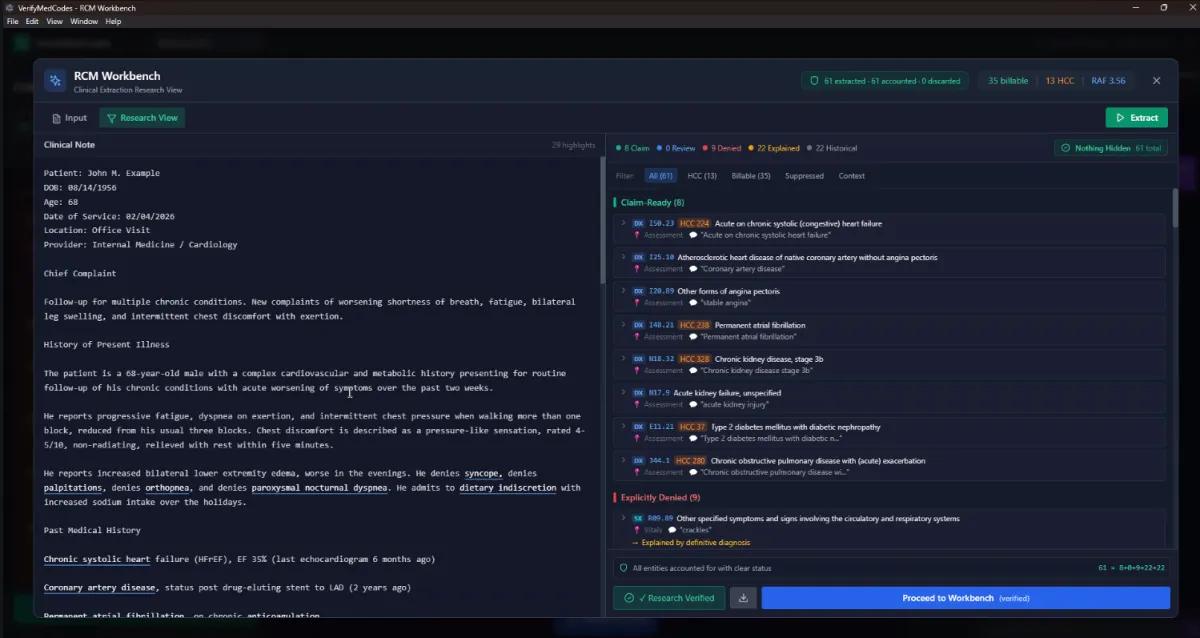Click the 'Explicitly Denied (9)' section header
Screen dimensions: 1200x638
pos(660,497)
